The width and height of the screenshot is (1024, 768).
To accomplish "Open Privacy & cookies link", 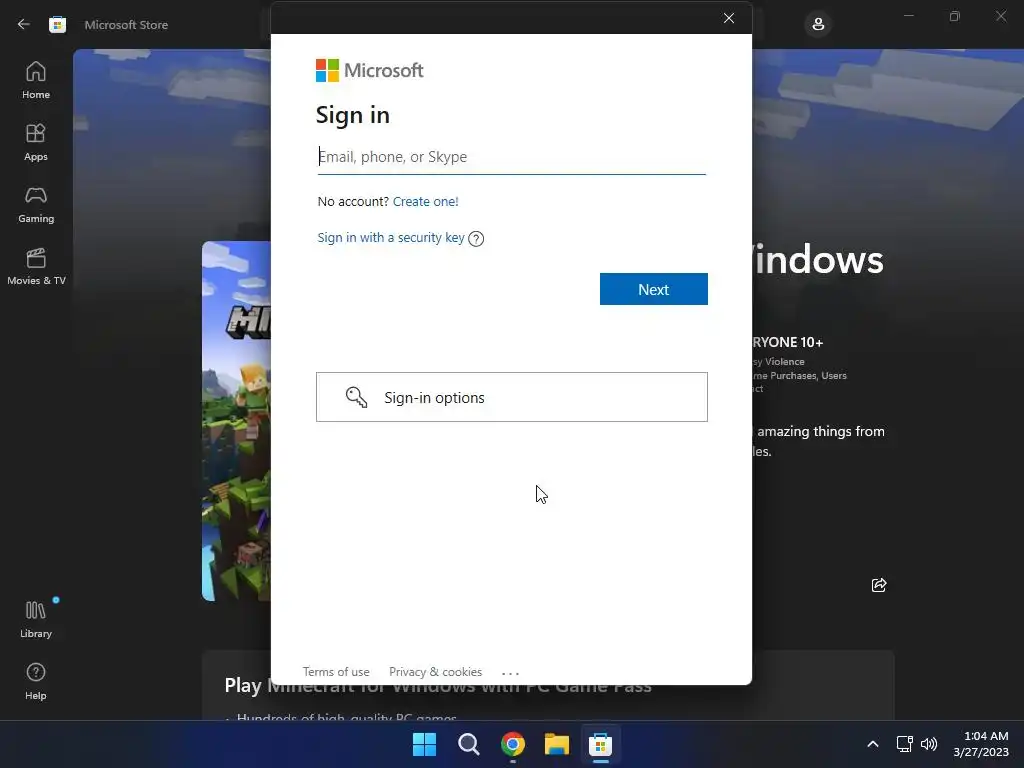I will tap(436, 672).
